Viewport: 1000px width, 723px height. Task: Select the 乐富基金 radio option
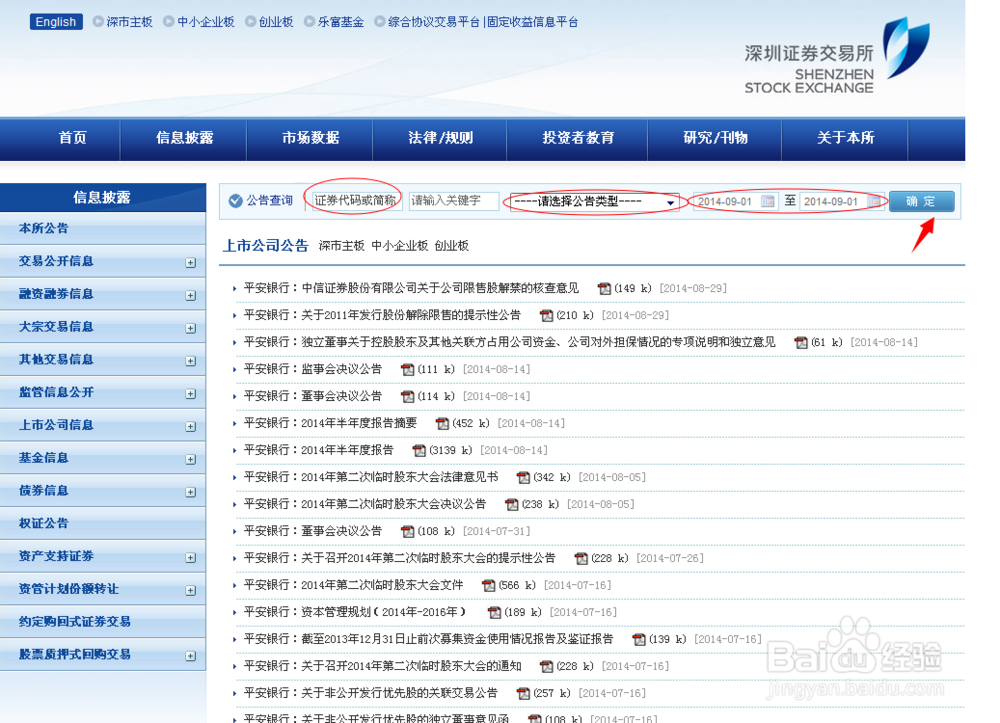point(309,22)
